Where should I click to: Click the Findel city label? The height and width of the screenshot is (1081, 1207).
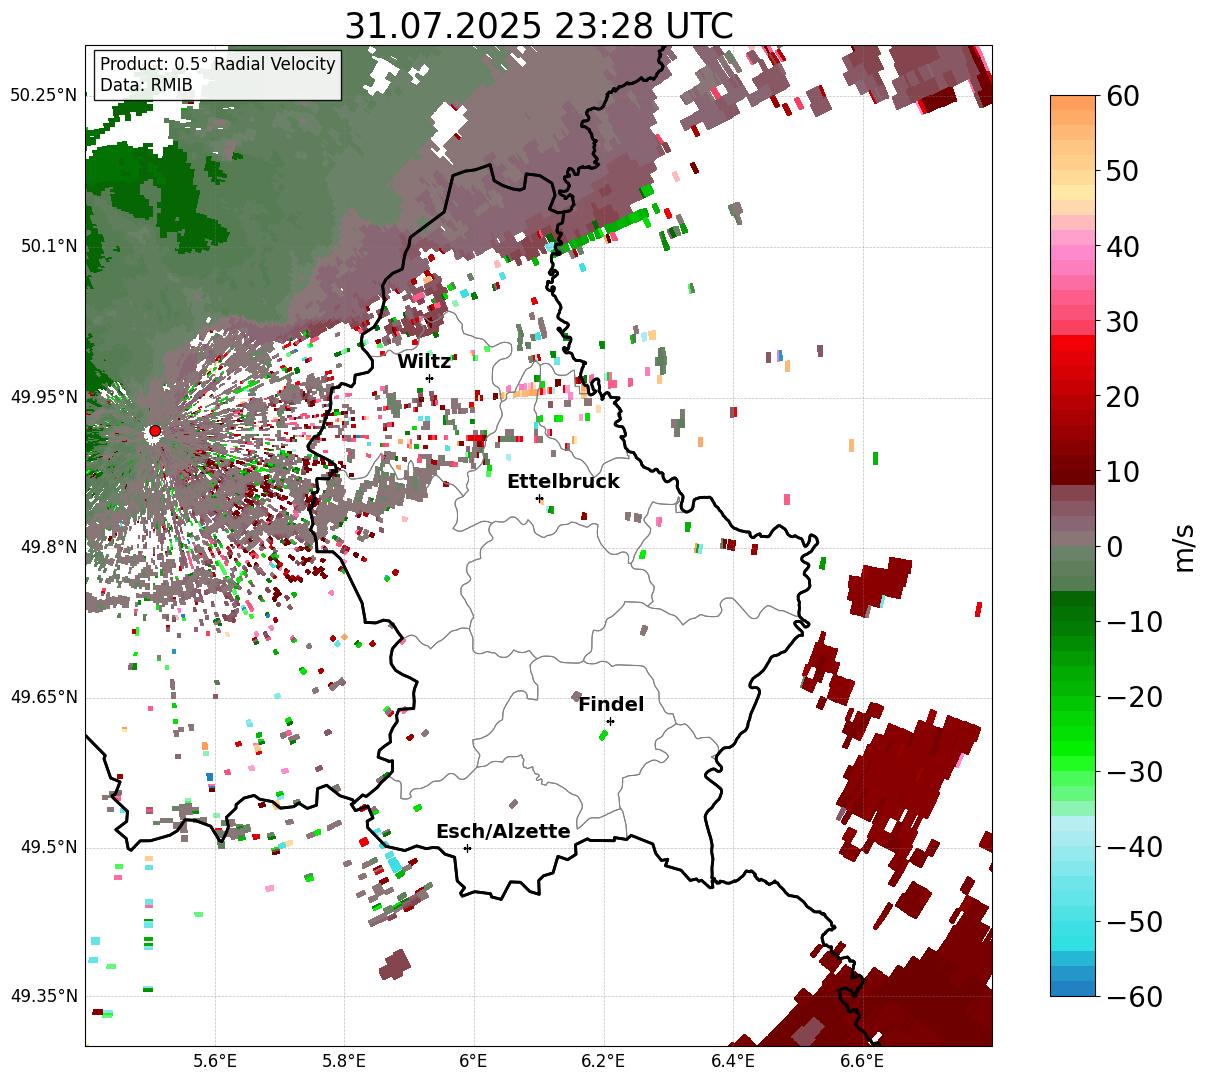611,705
